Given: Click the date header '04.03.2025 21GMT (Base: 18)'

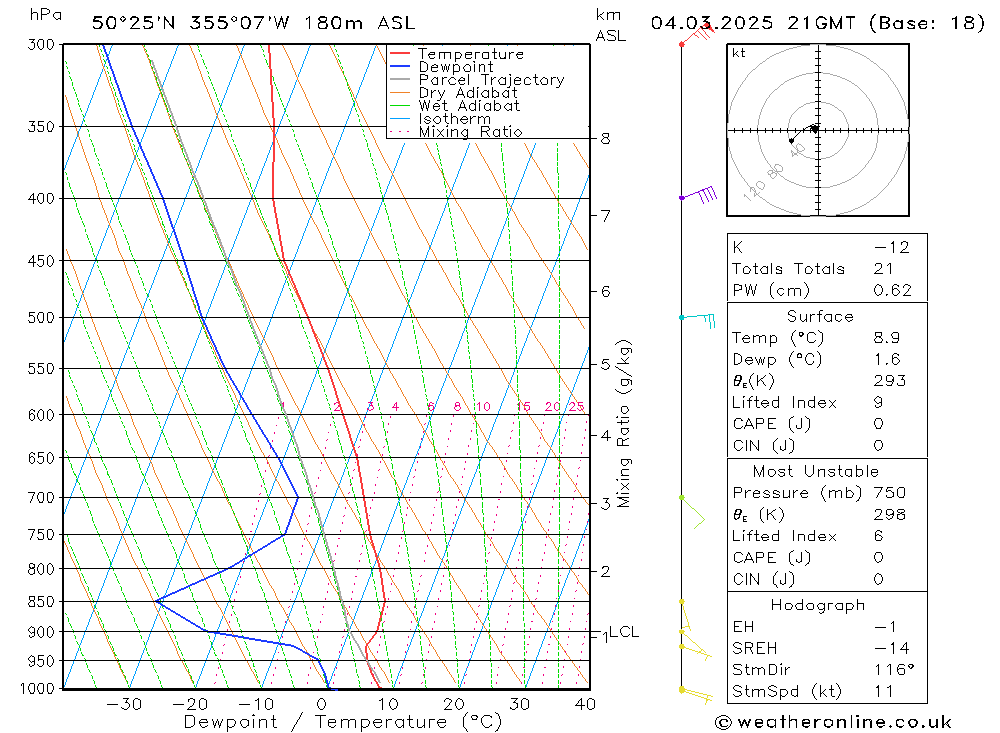Looking at the screenshot, I should tap(817, 23).
